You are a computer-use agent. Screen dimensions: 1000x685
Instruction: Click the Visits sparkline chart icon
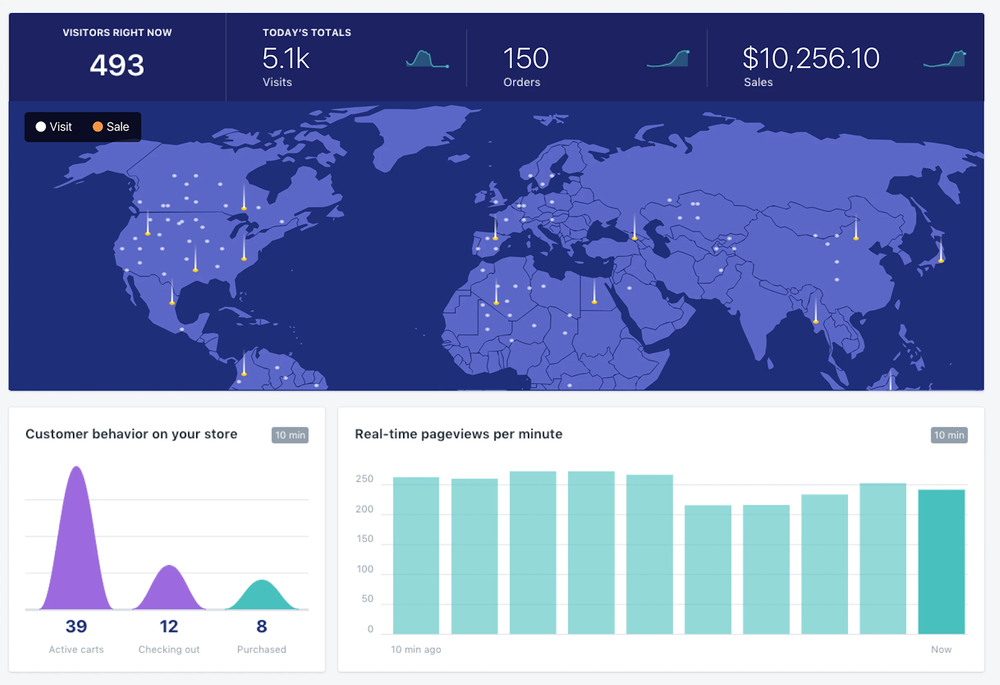tap(427, 60)
